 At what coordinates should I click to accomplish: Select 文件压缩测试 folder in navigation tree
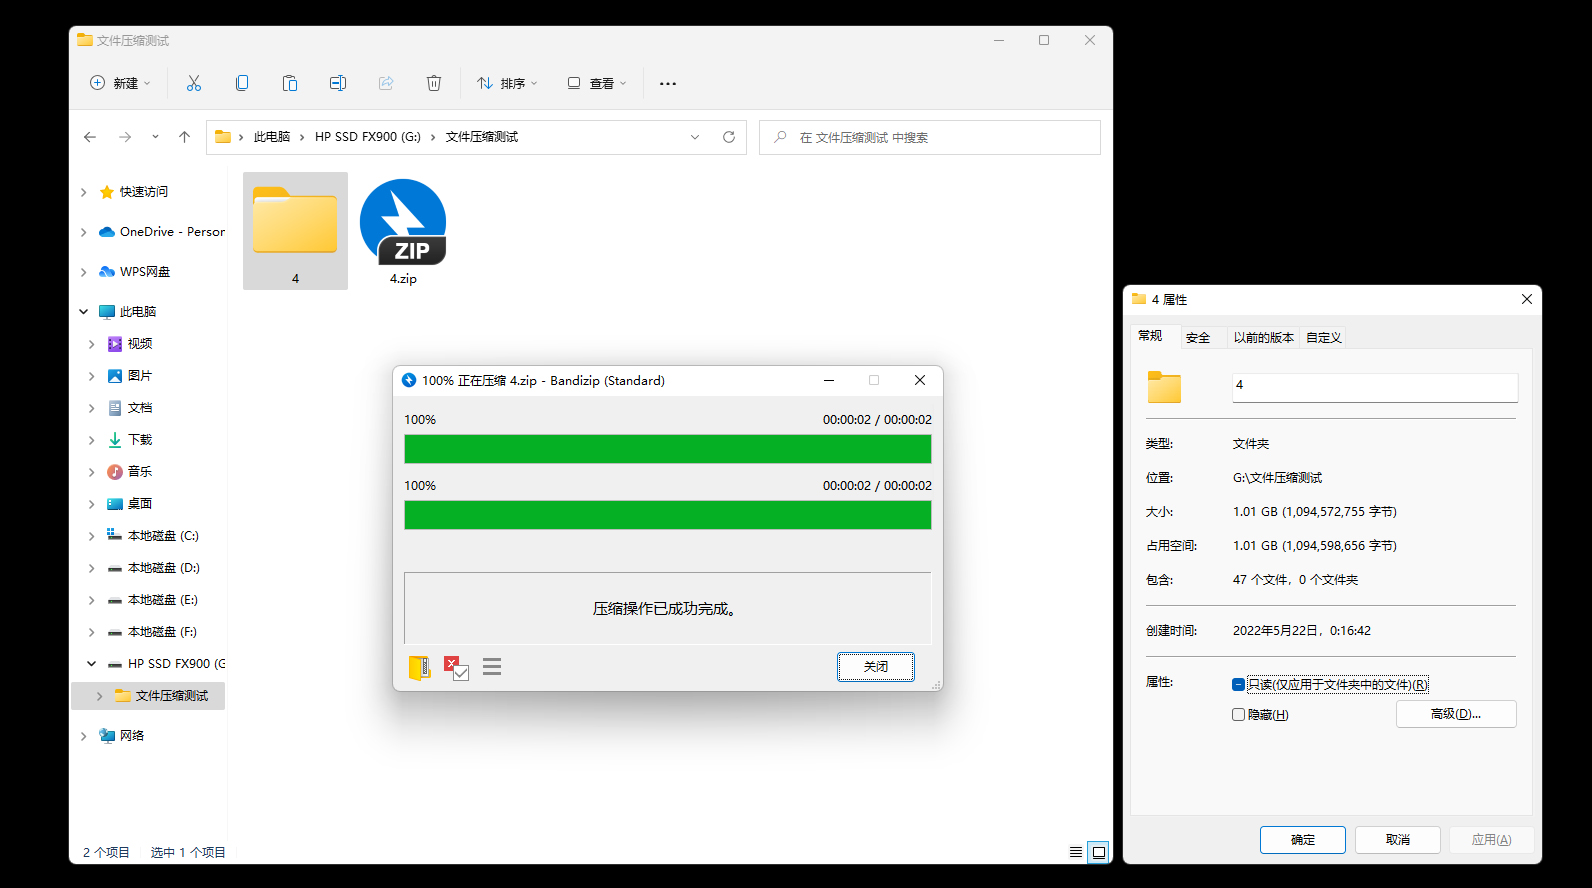148,696
